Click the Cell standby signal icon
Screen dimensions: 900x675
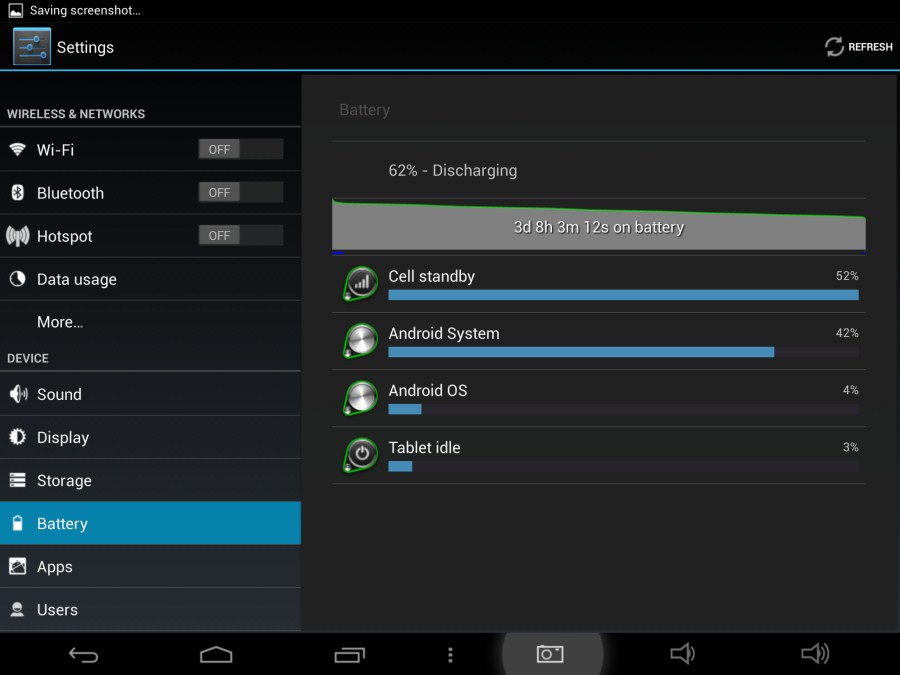(x=361, y=284)
